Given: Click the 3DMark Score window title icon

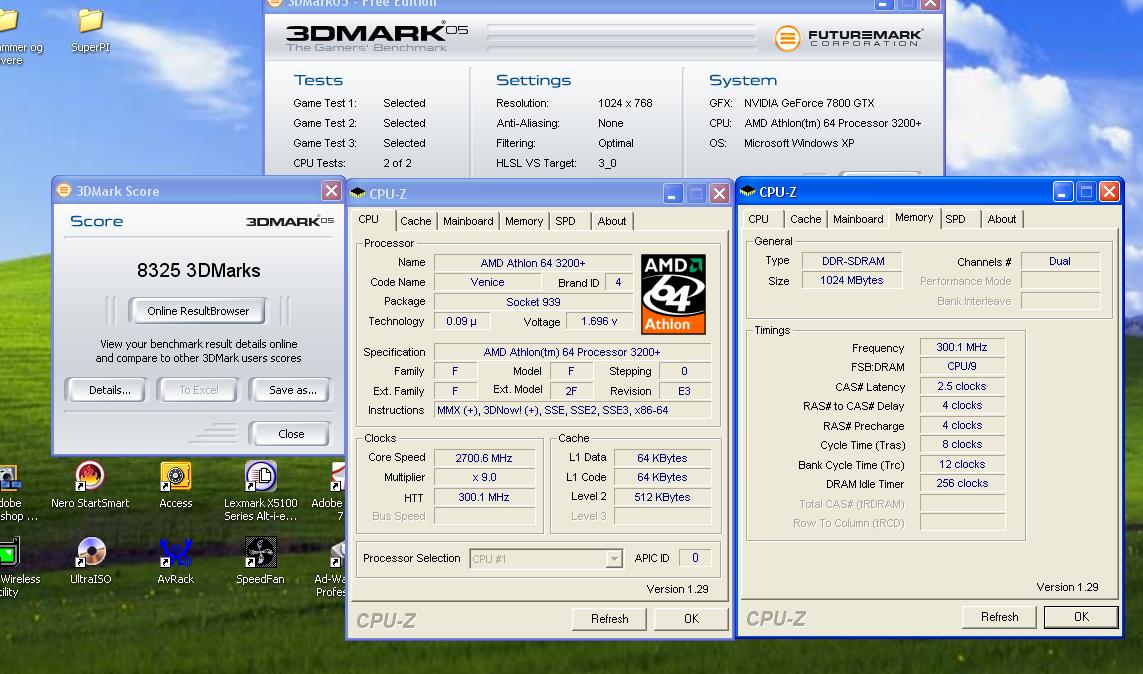Looking at the screenshot, I should point(64,190).
